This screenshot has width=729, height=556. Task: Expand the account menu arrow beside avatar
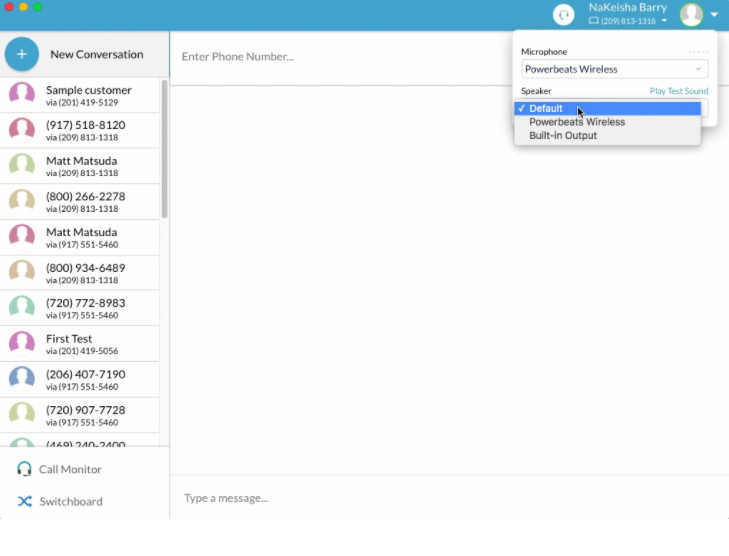[x=714, y=15]
